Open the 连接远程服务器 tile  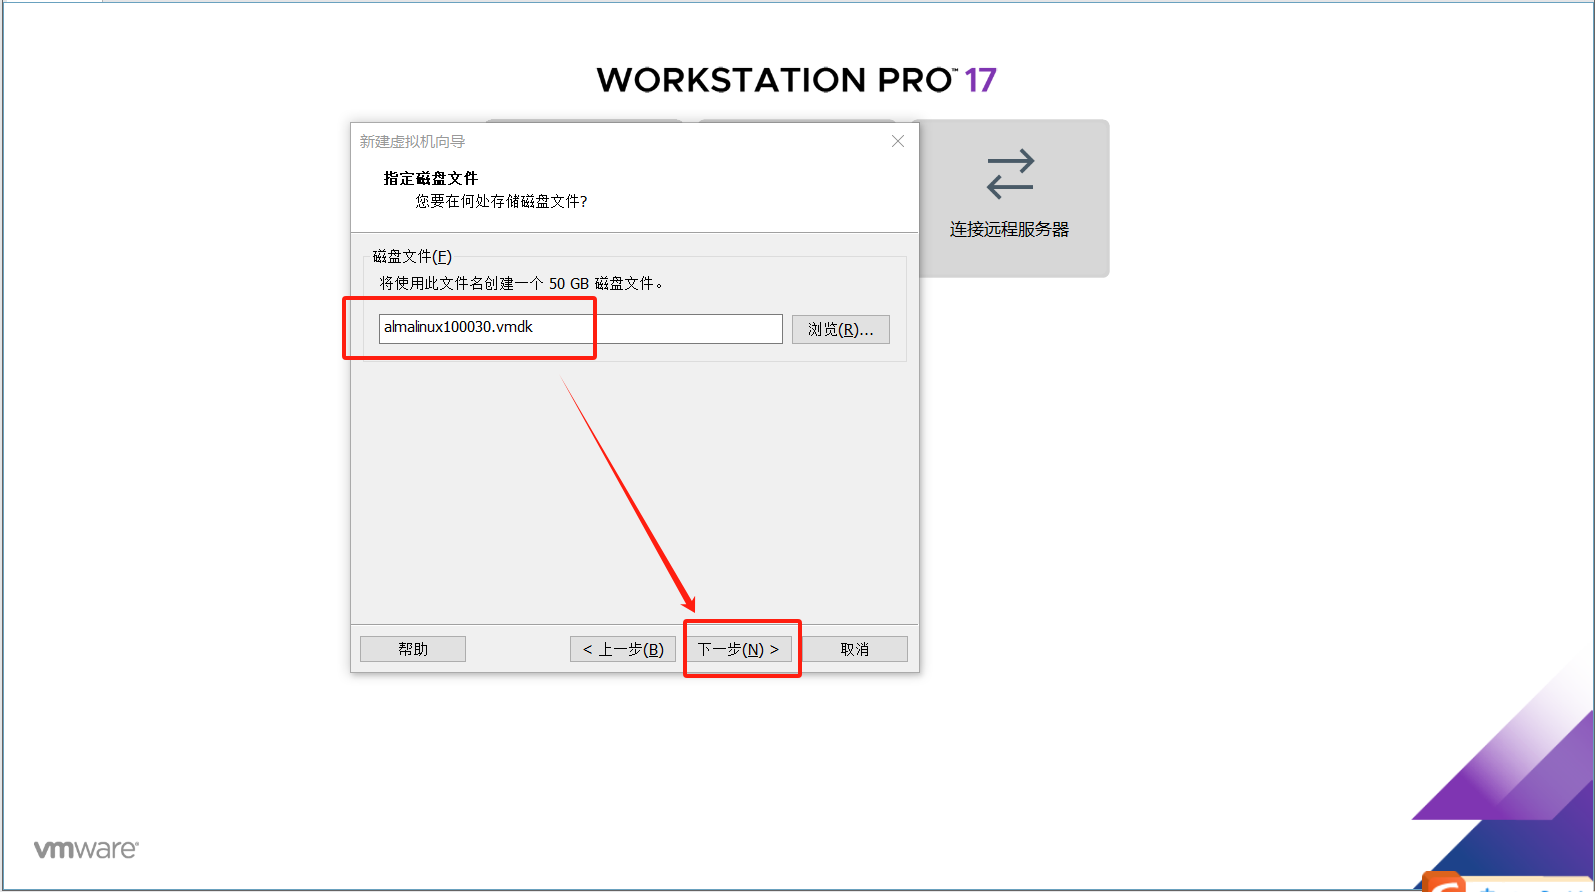(x=1010, y=198)
